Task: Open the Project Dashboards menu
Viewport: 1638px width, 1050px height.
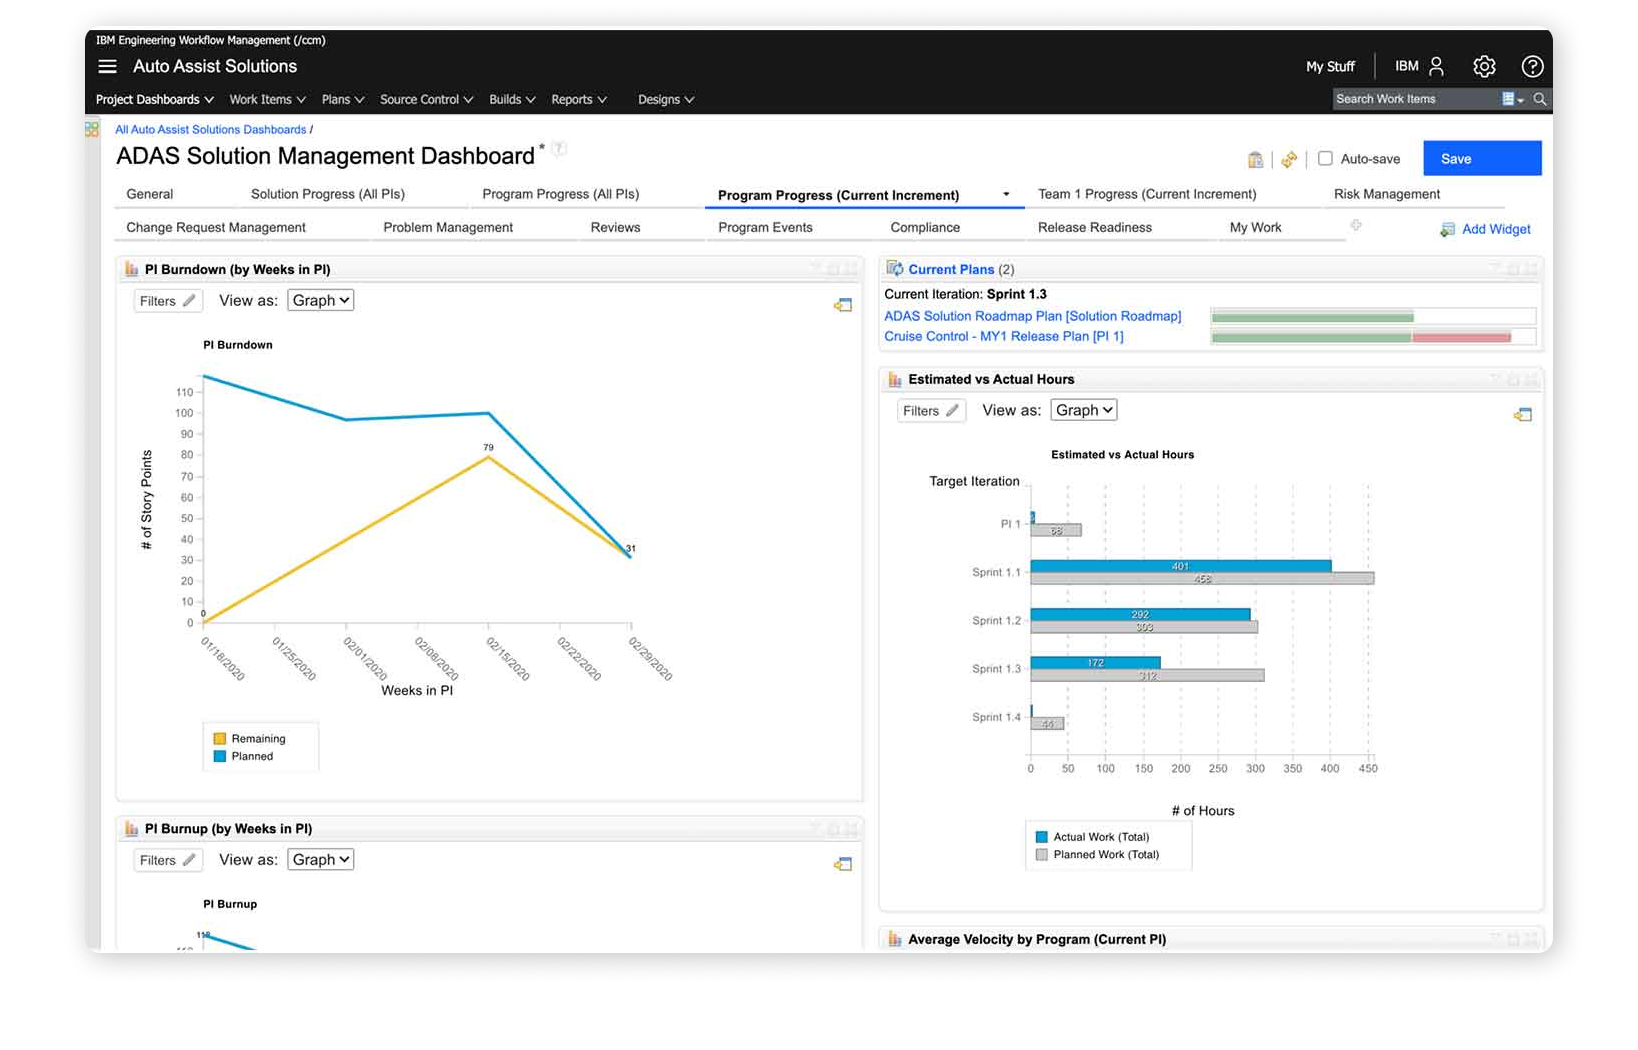Action: point(155,99)
